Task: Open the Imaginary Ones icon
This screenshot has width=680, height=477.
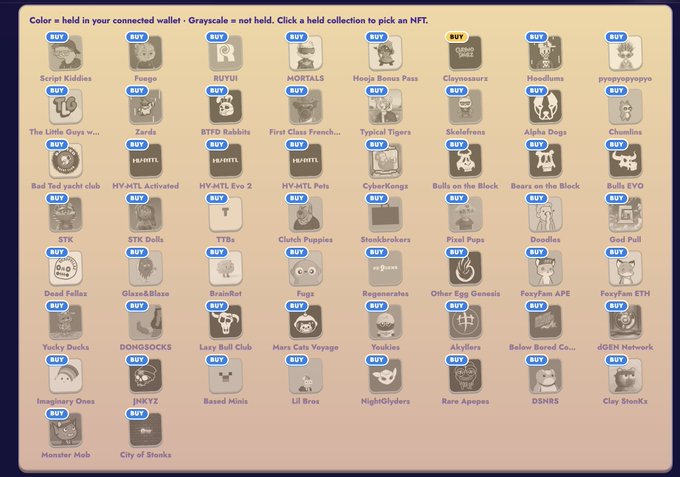Action: [x=65, y=376]
